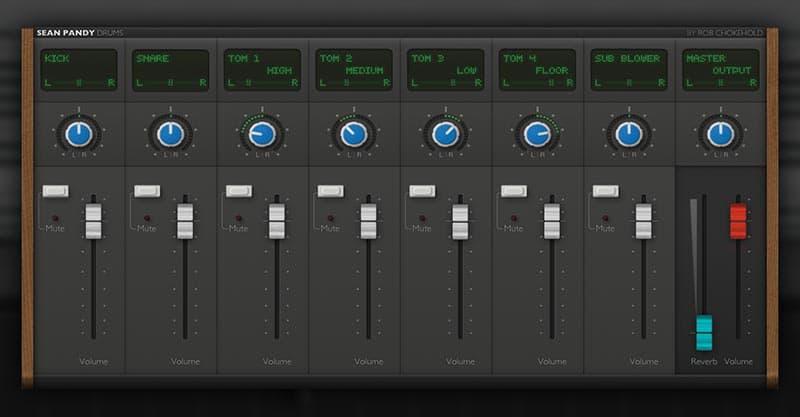Image resolution: width=800 pixels, height=417 pixels.
Task: Mute the Sub Blower channel
Action: [605, 191]
